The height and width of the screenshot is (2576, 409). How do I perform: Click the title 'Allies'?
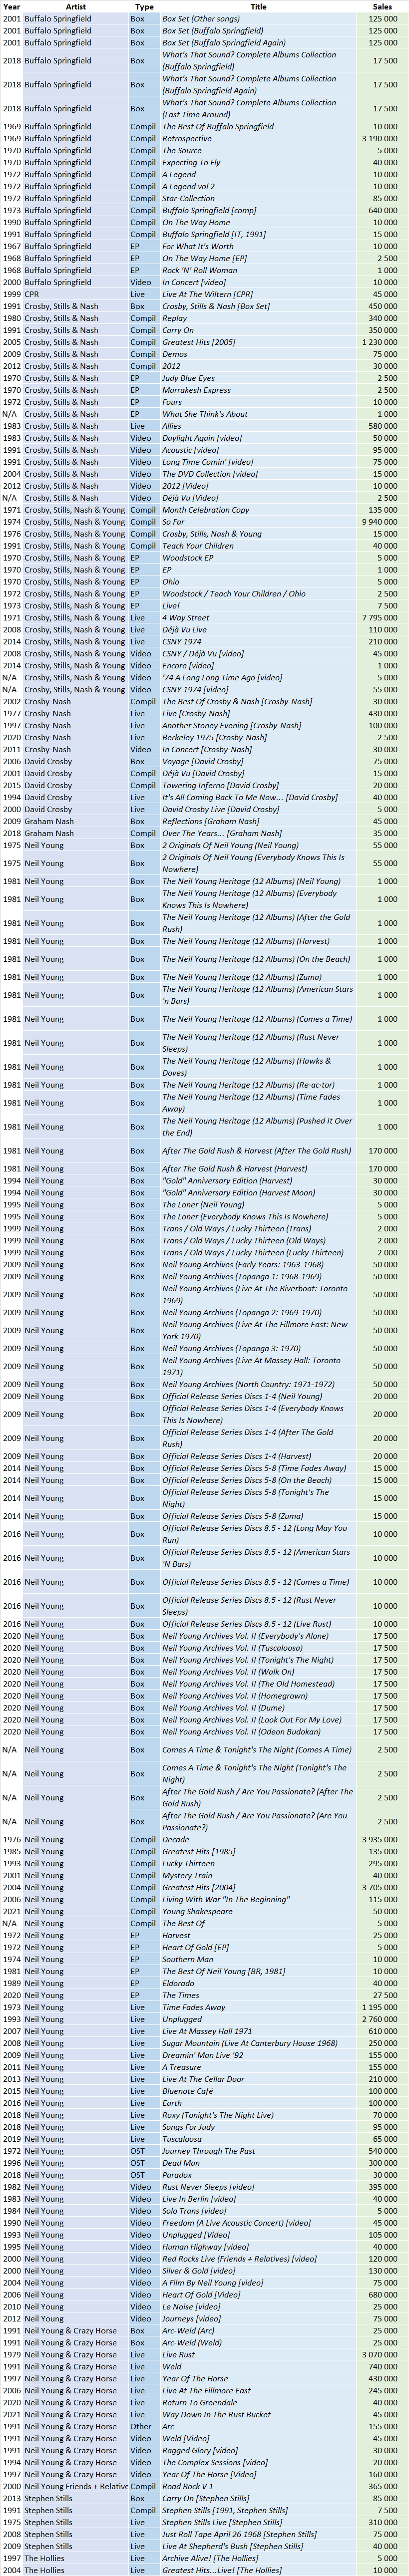(x=172, y=427)
